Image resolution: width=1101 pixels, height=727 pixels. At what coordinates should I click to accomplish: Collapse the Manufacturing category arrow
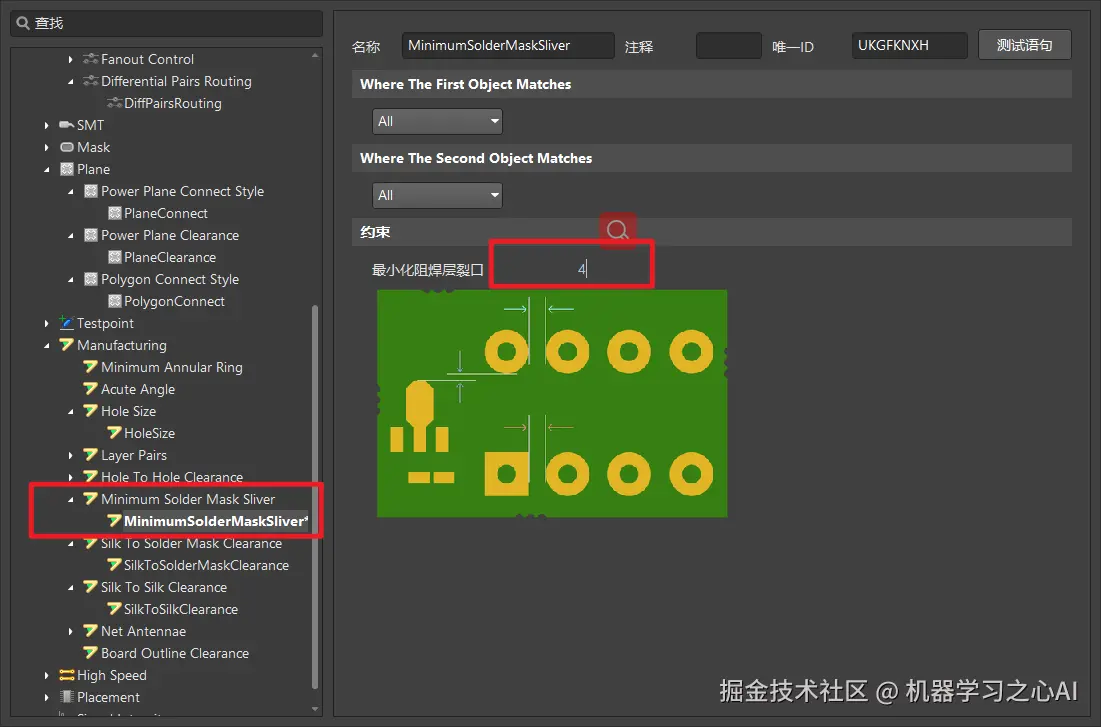[x=46, y=346]
